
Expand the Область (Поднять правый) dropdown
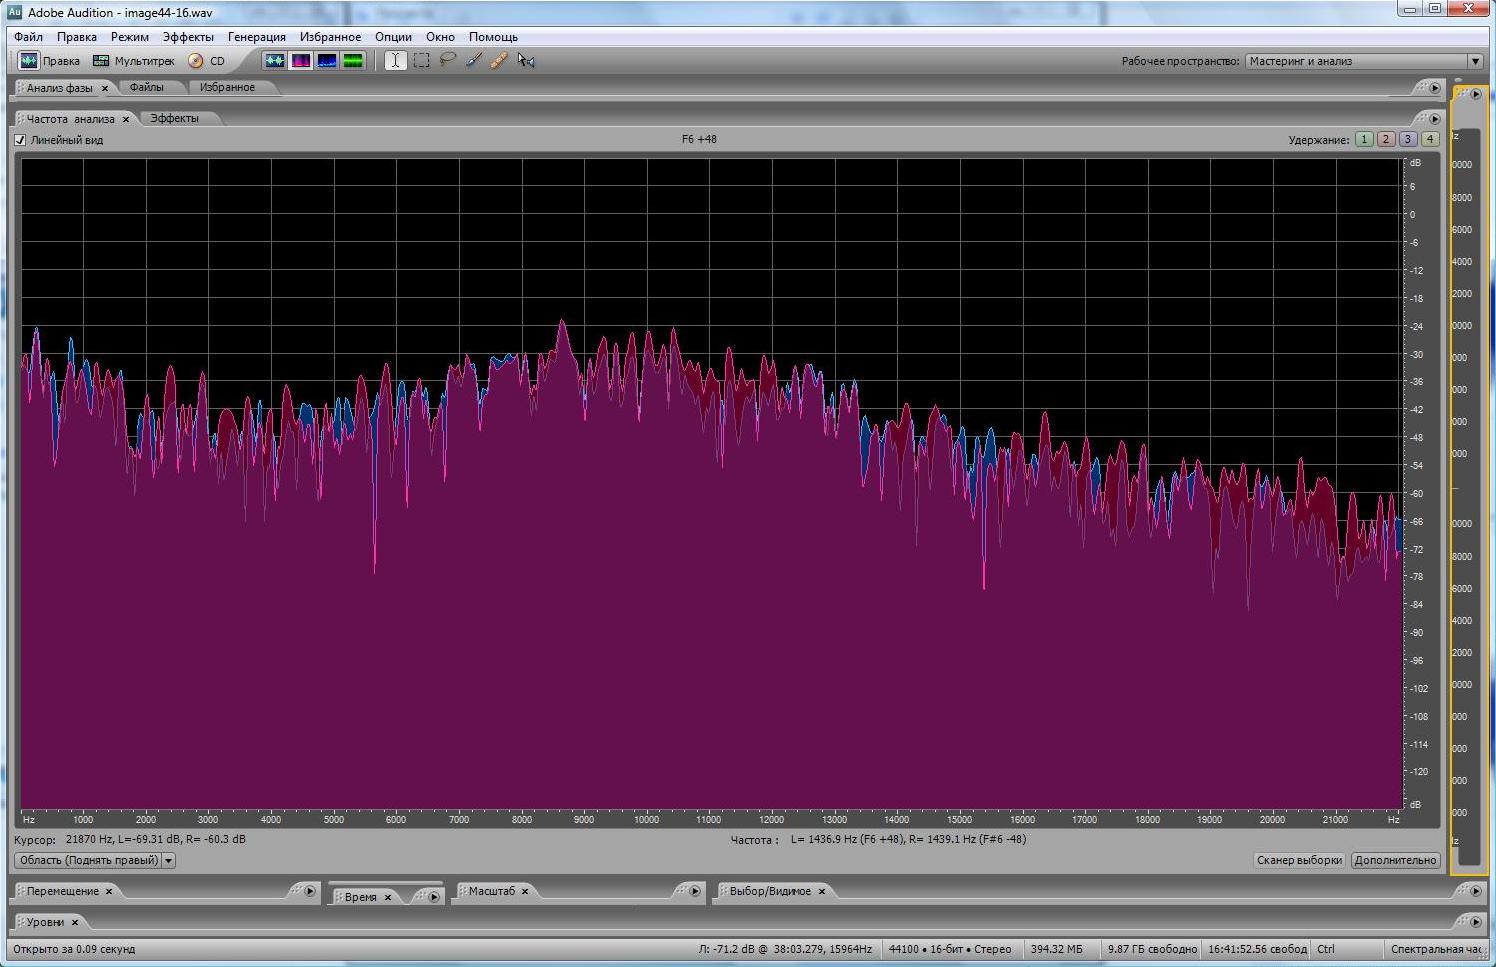(x=168, y=860)
